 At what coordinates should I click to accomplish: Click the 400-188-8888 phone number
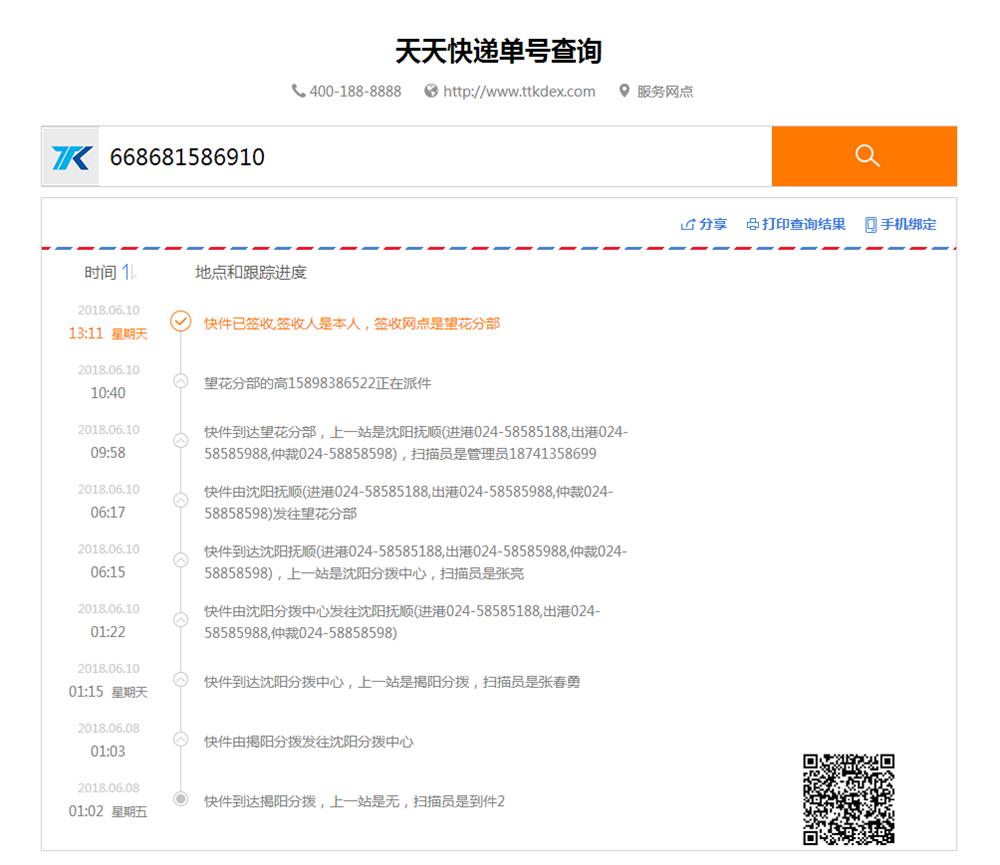pyautogui.click(x=355, y=91)
